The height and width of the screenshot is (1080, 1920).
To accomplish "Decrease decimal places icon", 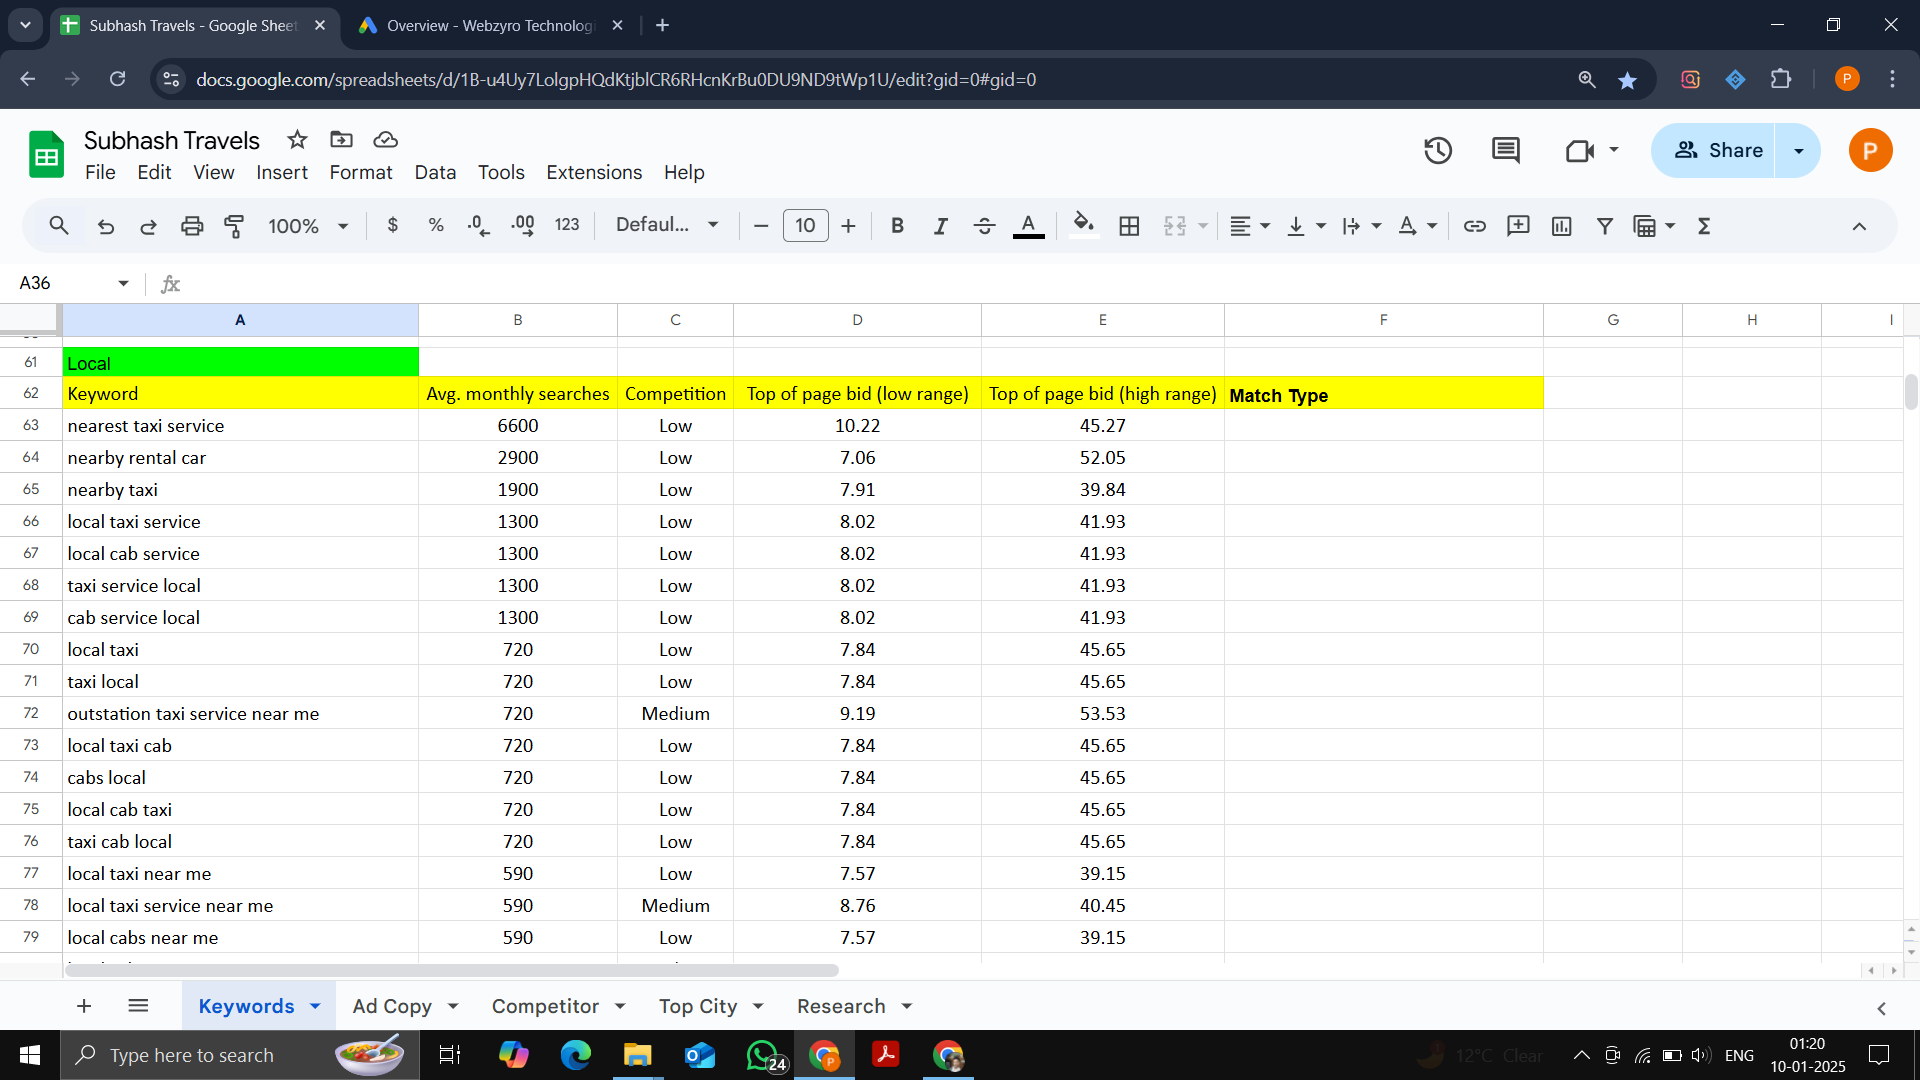I will point(479,226).
